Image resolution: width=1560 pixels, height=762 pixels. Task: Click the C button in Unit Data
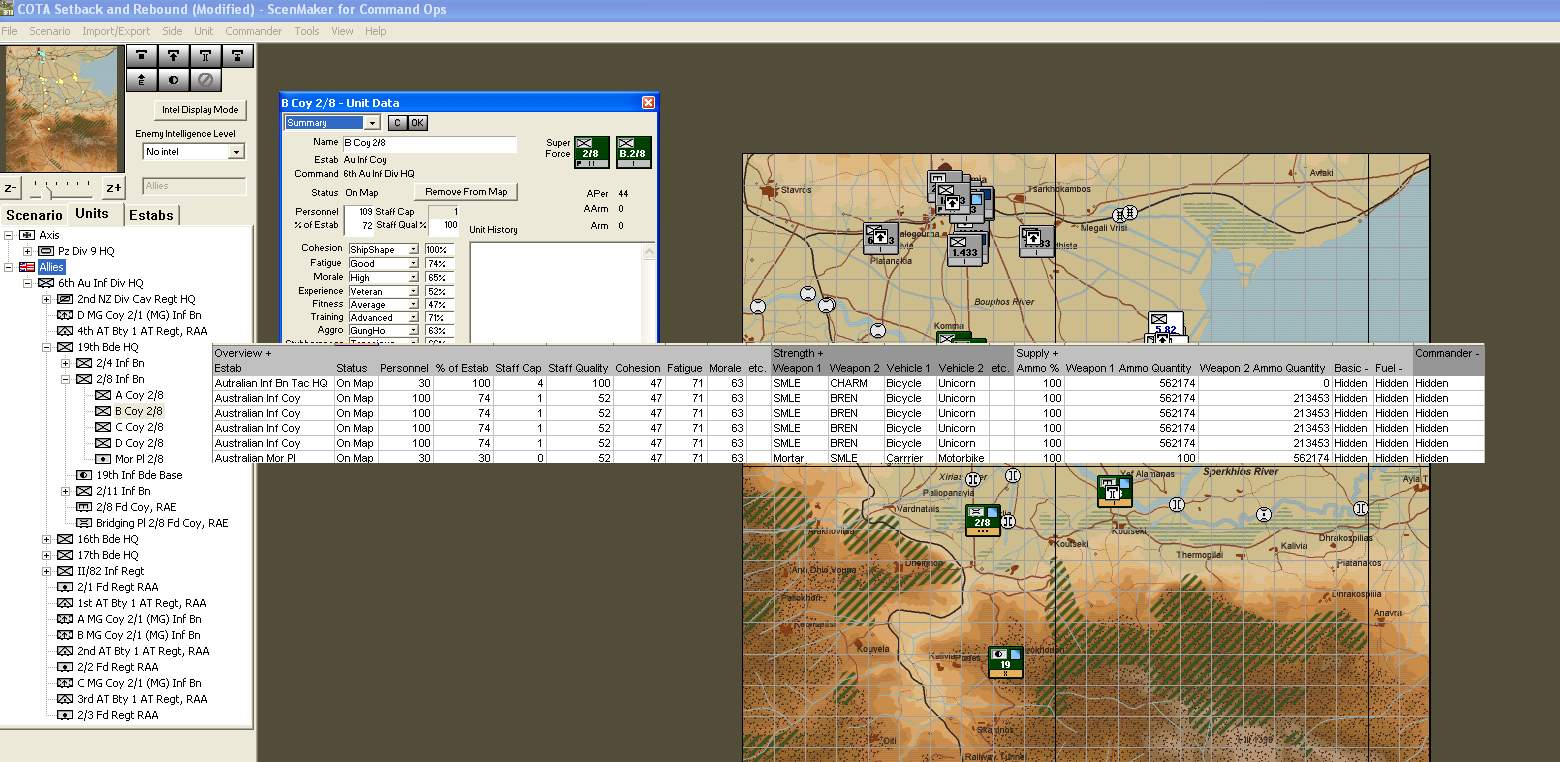[x=396, y=123]
